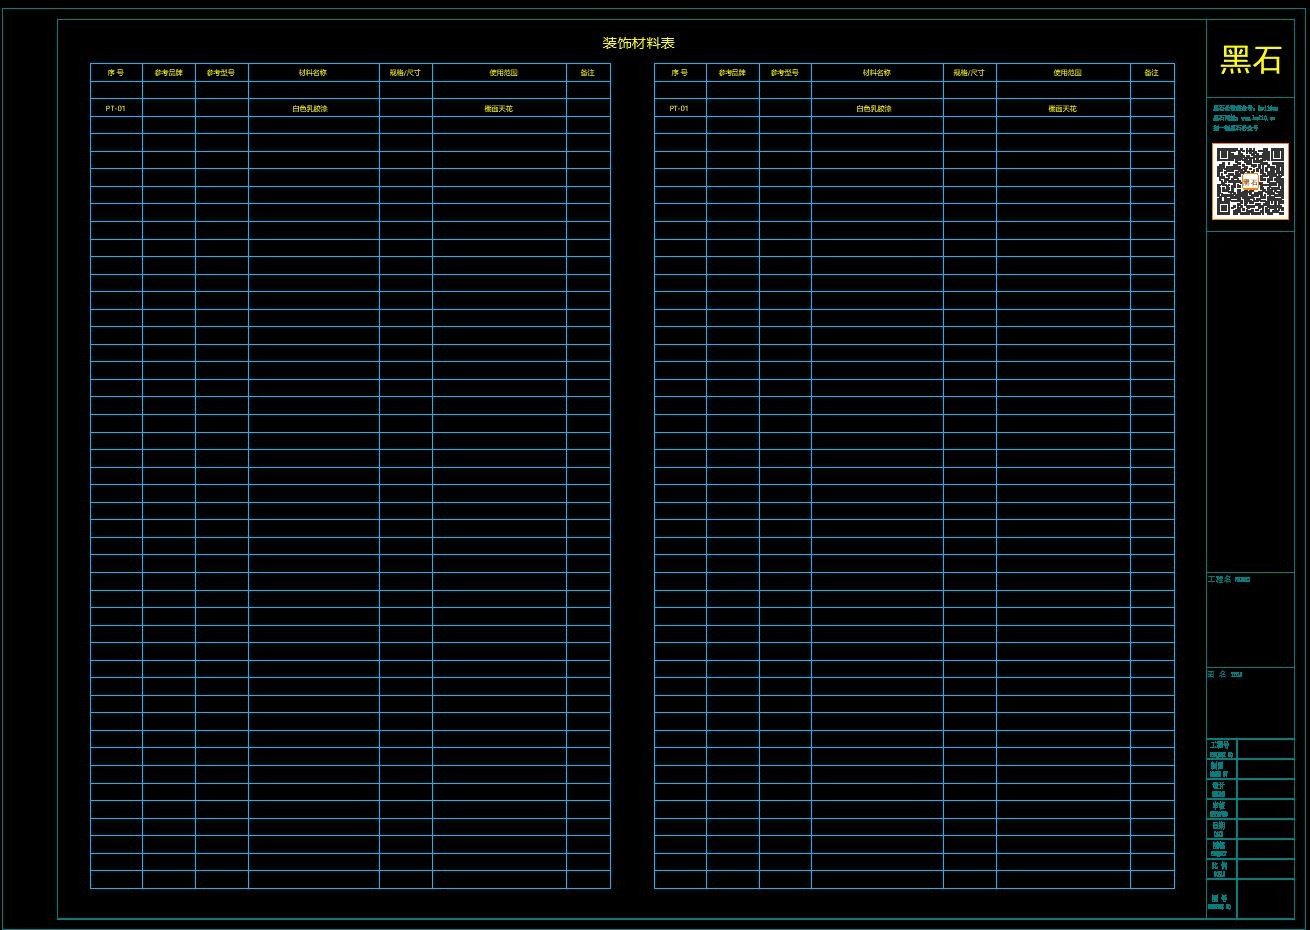Click 日期 label in title block
Screen dimensions: 1310x930
[x=1218, y=826]
